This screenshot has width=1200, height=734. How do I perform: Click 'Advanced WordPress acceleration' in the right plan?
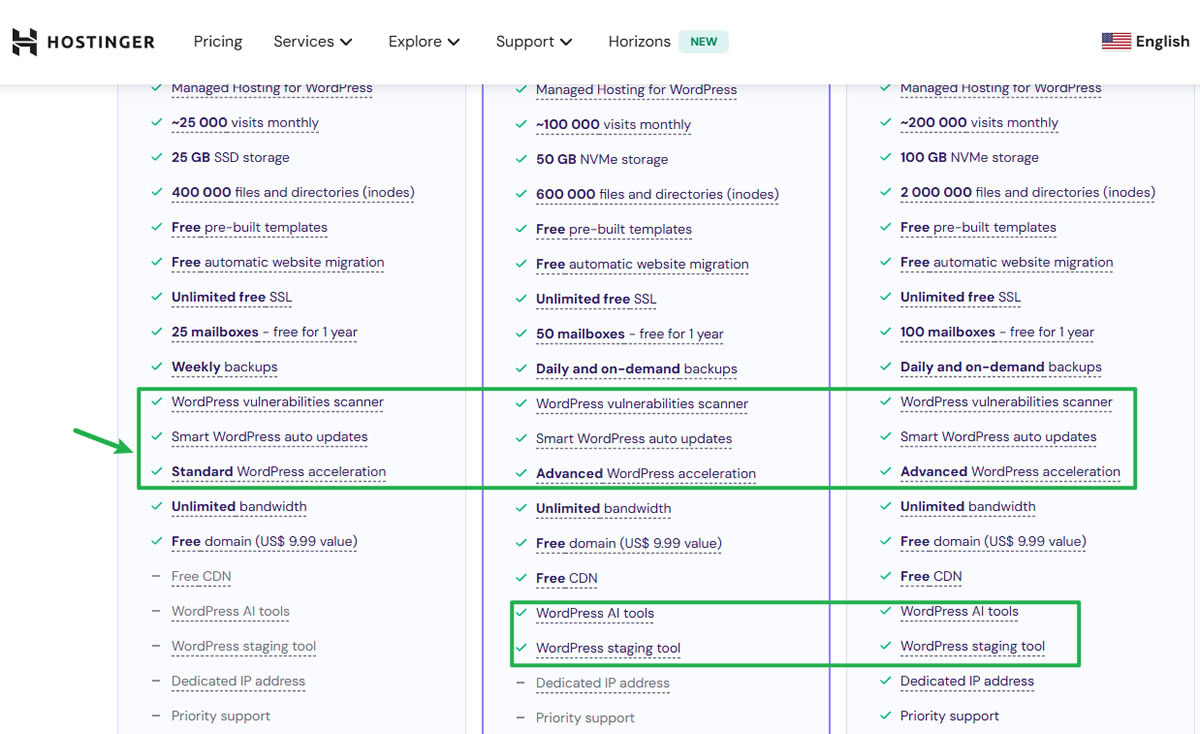click(1010, 473)
